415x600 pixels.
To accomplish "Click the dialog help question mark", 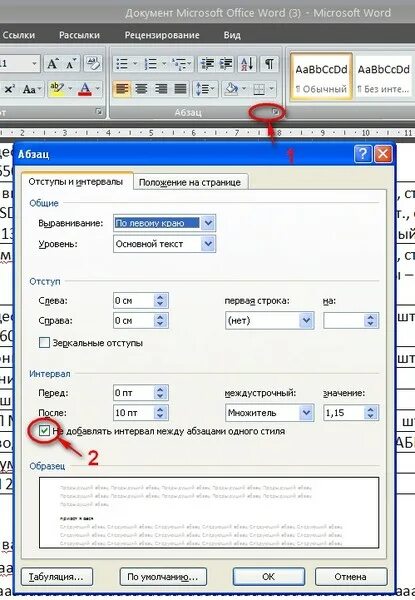I will tap(363, 154).
